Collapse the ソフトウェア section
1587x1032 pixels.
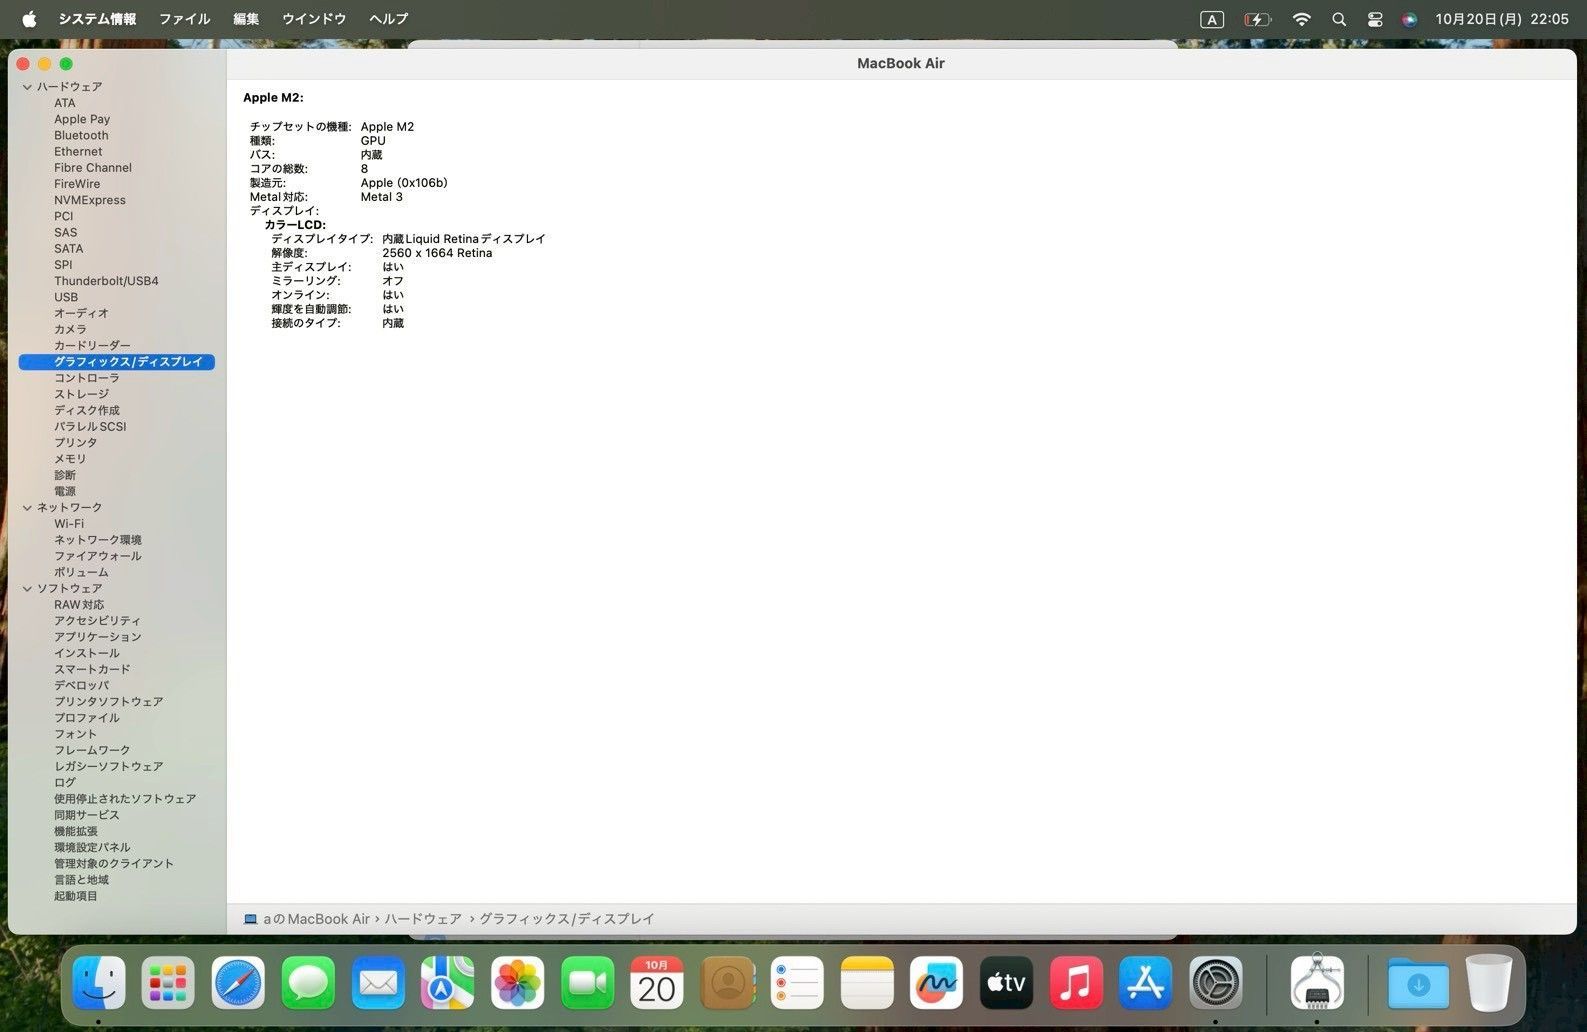[x=27, y=589]
